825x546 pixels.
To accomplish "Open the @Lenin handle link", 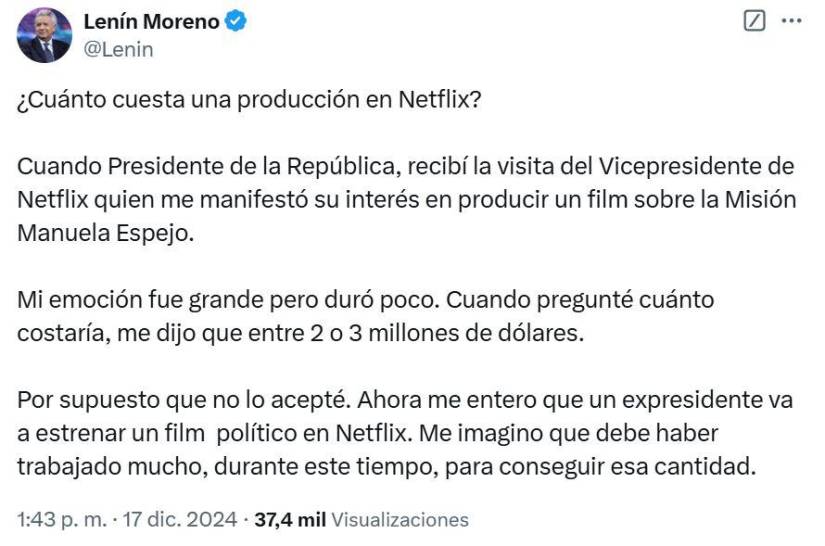I will 118,49.
